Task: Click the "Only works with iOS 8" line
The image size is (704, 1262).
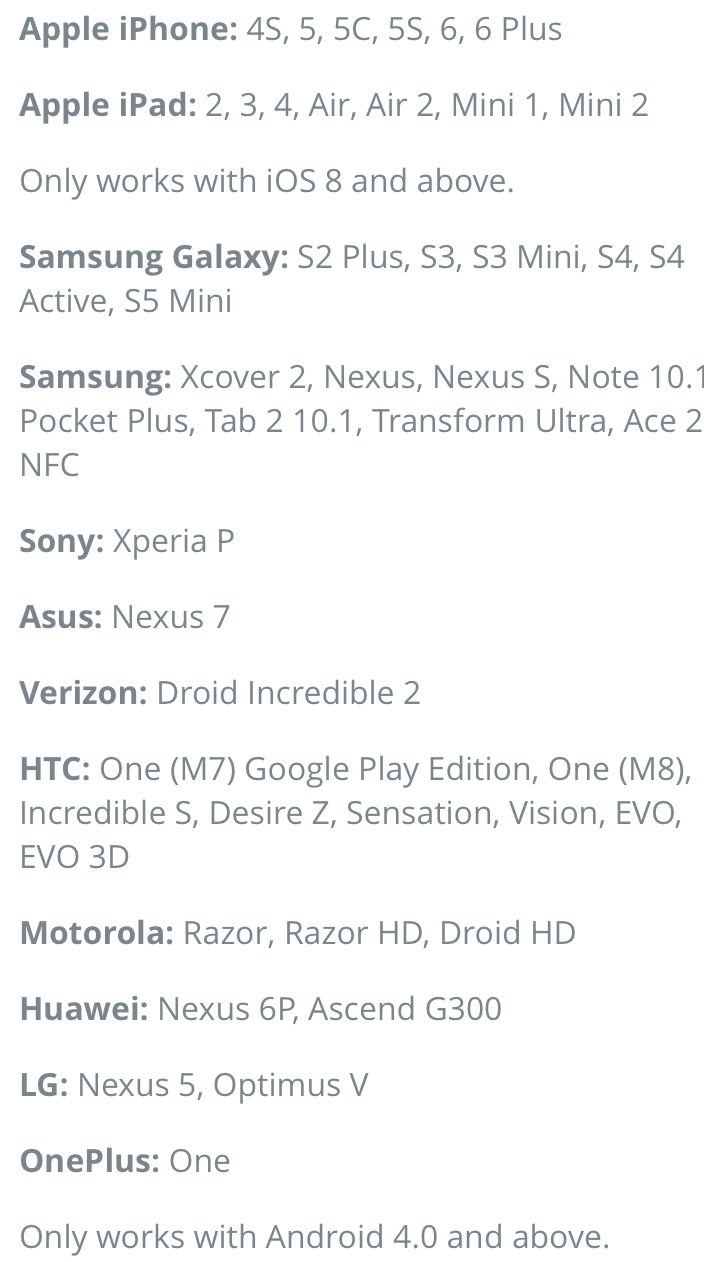Action: point(266,181)
